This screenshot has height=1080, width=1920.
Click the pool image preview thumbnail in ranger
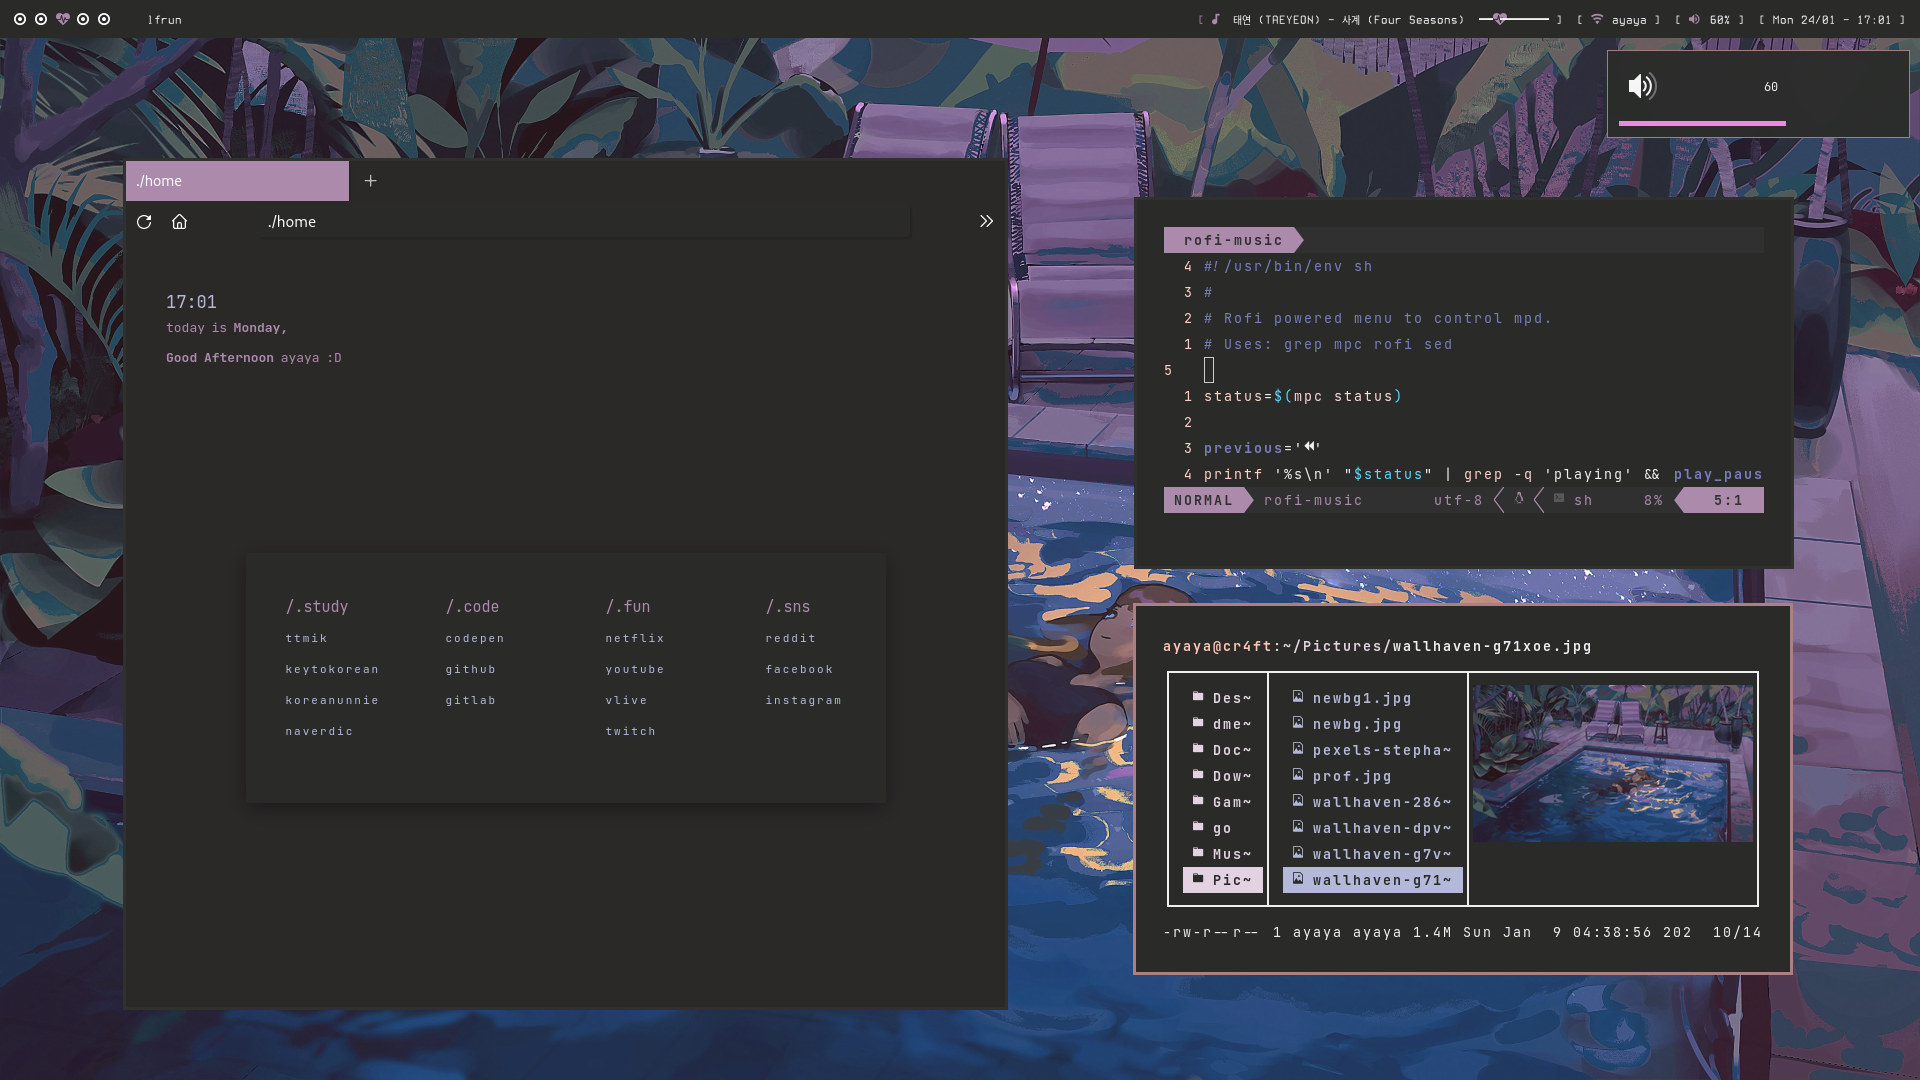[x=1613, y=763]
